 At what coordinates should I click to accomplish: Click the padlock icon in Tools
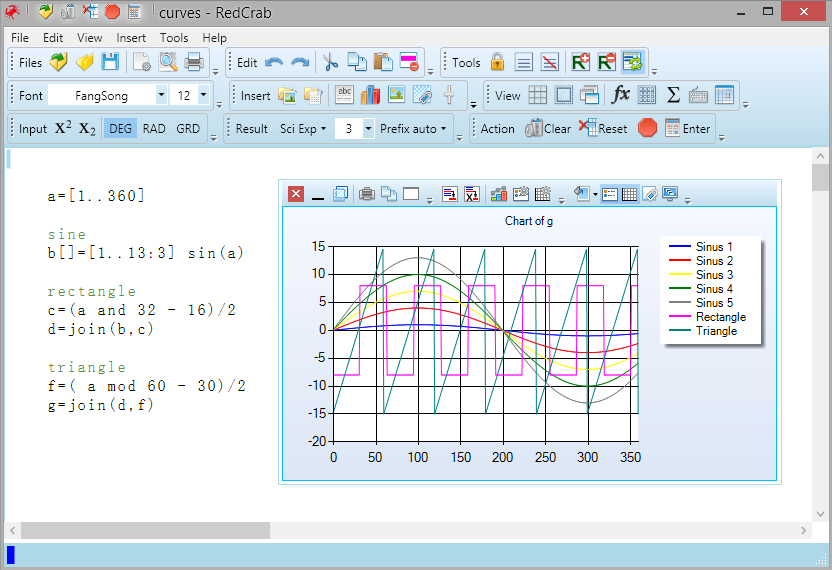(497, 62)
